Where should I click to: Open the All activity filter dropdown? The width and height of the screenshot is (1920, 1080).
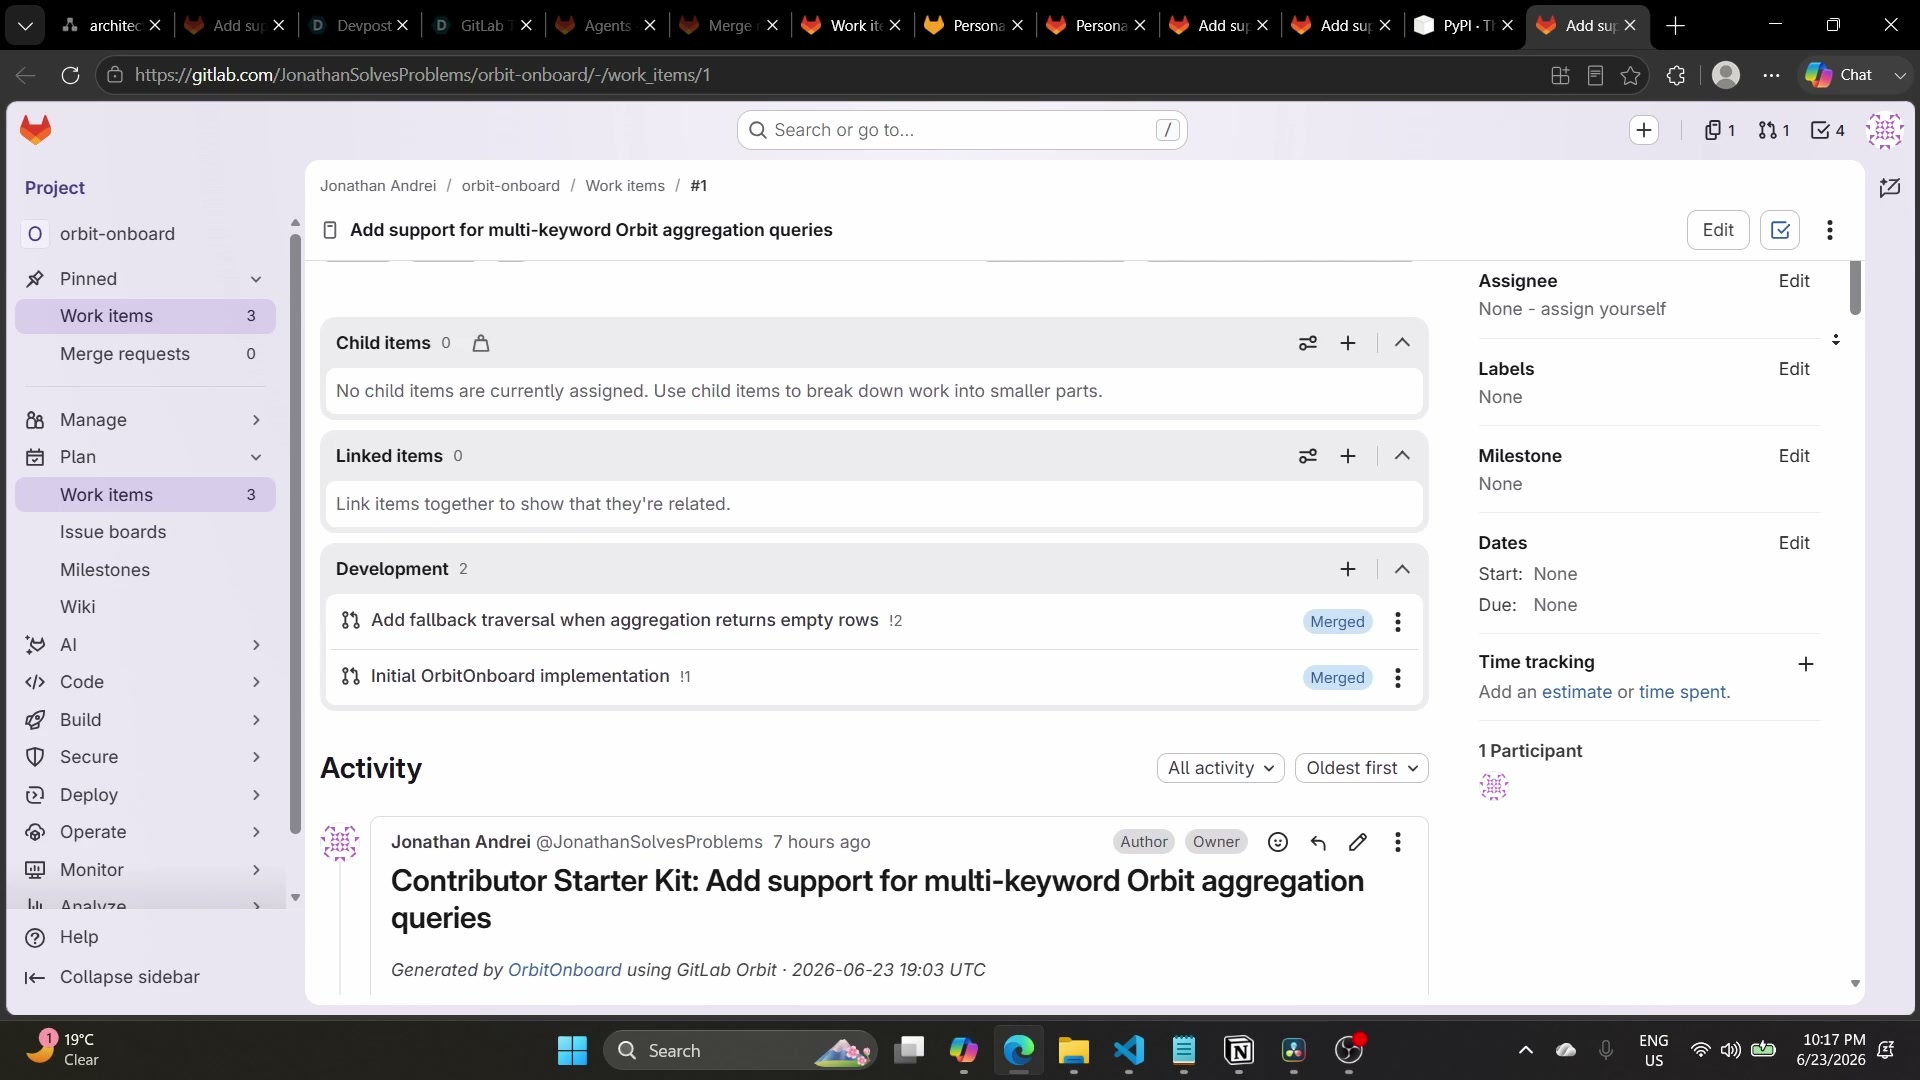1221,768
